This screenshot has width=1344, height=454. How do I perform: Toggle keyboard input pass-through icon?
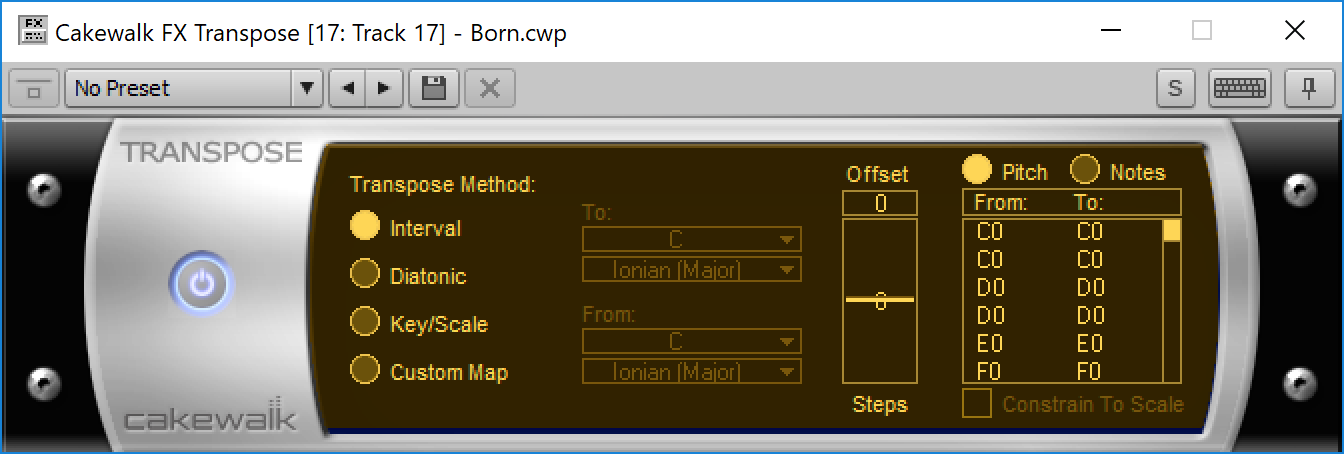tap(1239, 88)
